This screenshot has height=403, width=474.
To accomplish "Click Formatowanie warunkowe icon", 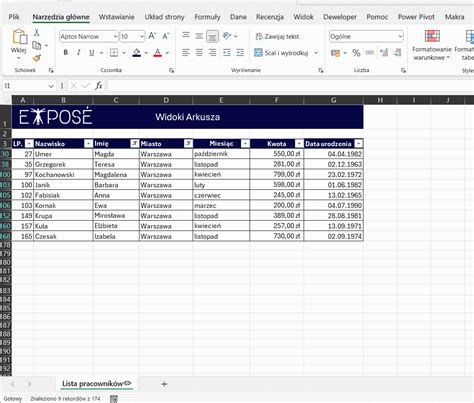I will click(432, 36).
